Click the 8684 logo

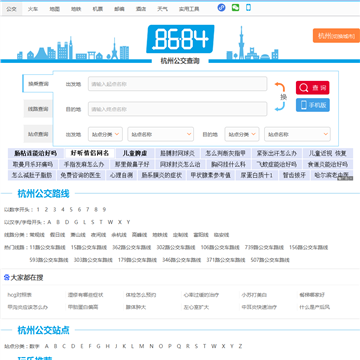pyautogui.click(x=180, y=39)
